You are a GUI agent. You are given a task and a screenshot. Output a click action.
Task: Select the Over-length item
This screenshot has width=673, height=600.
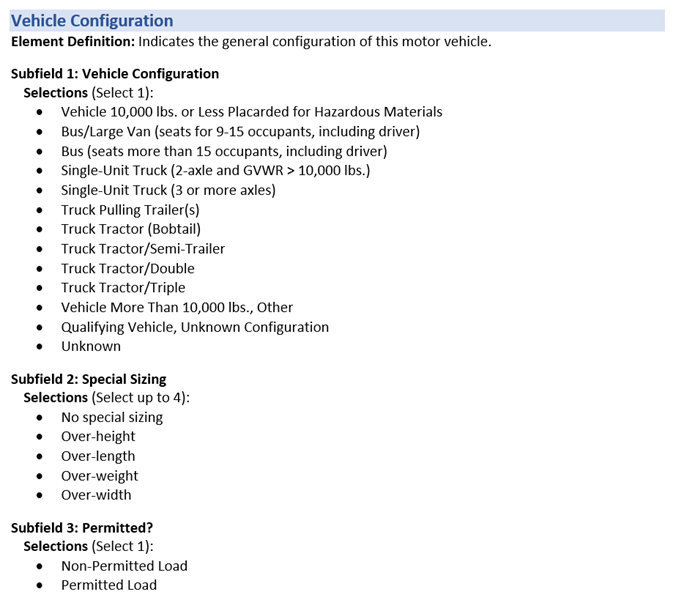pyautogui.click(x=98, y=456)
